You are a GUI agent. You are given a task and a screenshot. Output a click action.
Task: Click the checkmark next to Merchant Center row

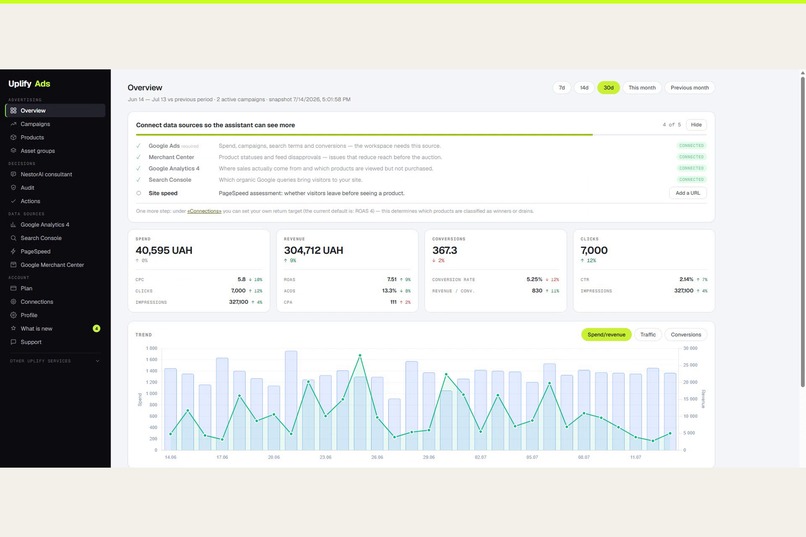point(138,157)
